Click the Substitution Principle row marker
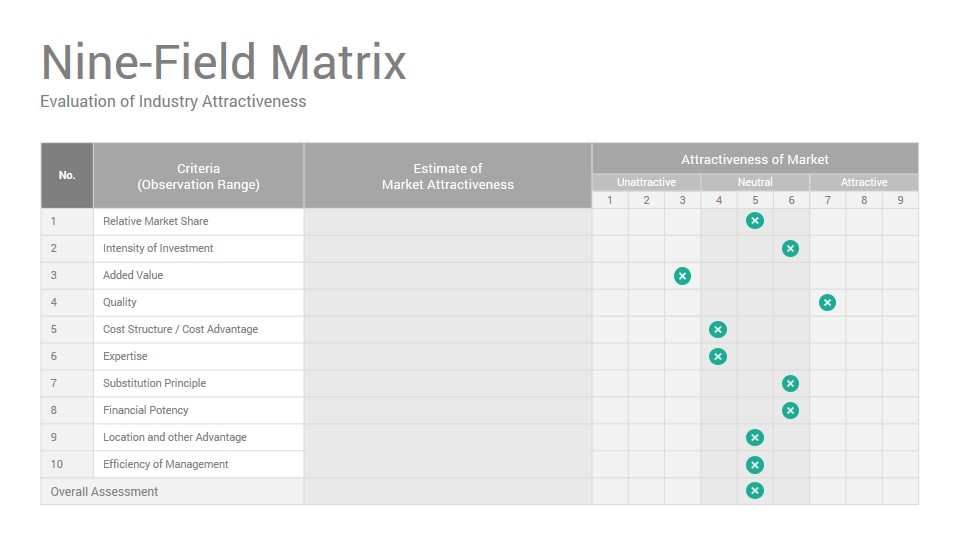Image resolution: width=960 pixels, height=540 pixels. (790, 383)
